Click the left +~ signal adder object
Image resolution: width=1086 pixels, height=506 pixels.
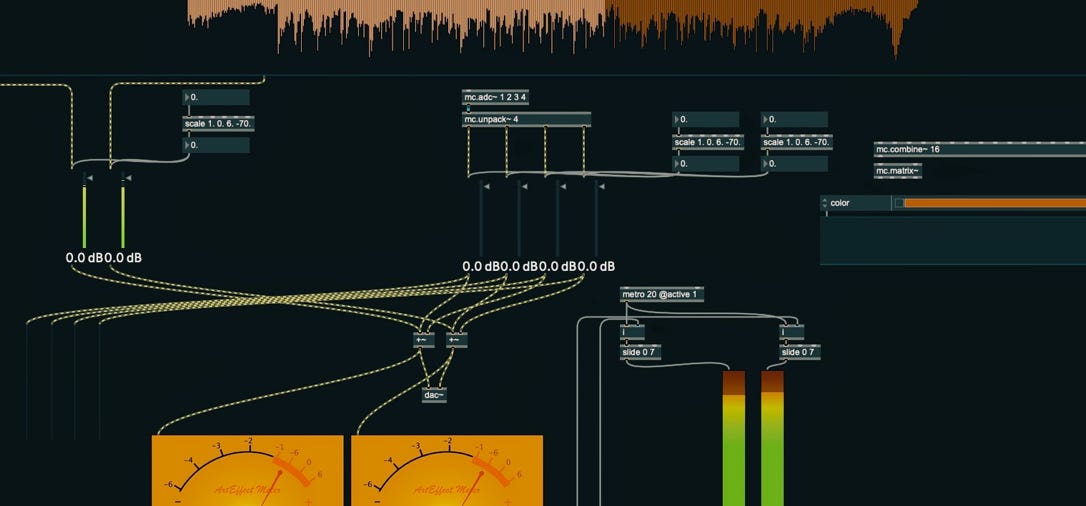click(424, 340)
